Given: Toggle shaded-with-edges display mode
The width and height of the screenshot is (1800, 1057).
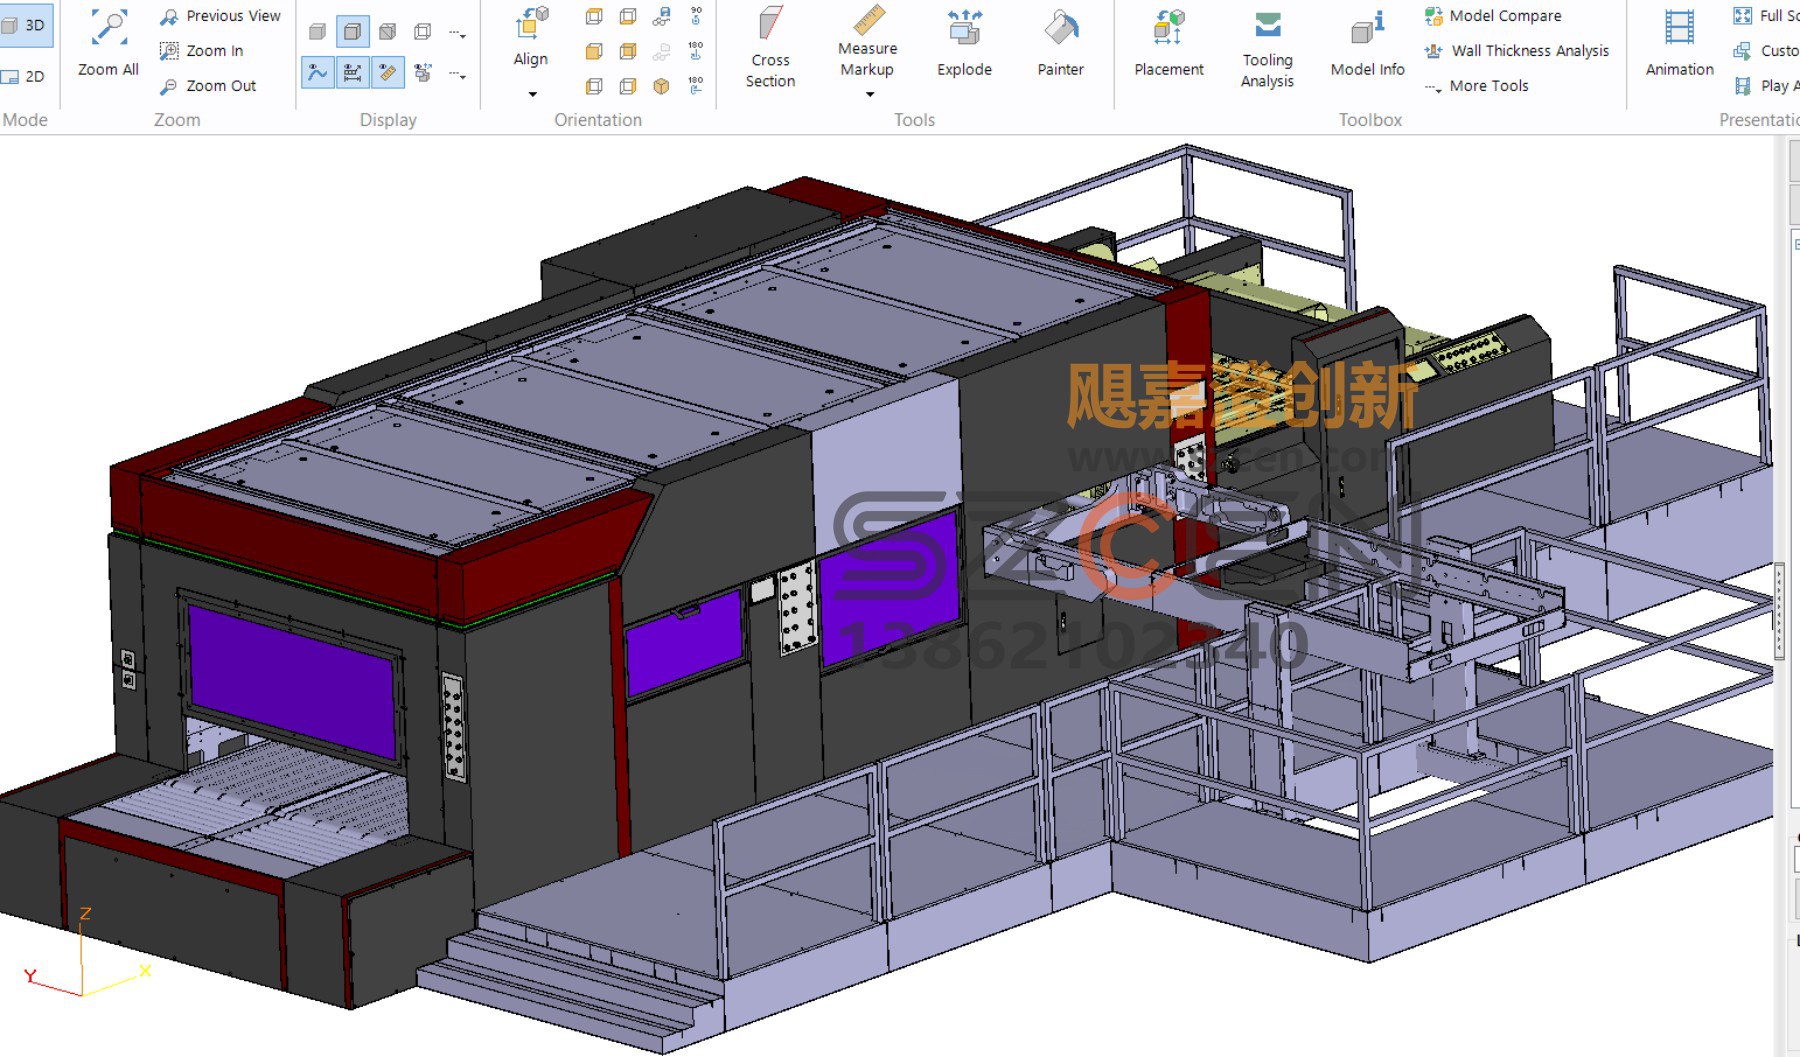Looking at the screenshot, I should tap(353, 32).
